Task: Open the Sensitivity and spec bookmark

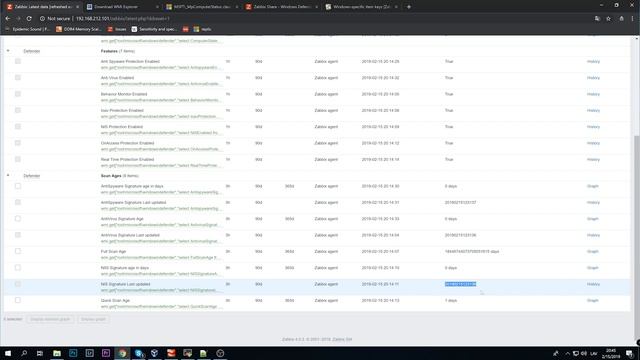Action: 154,29
